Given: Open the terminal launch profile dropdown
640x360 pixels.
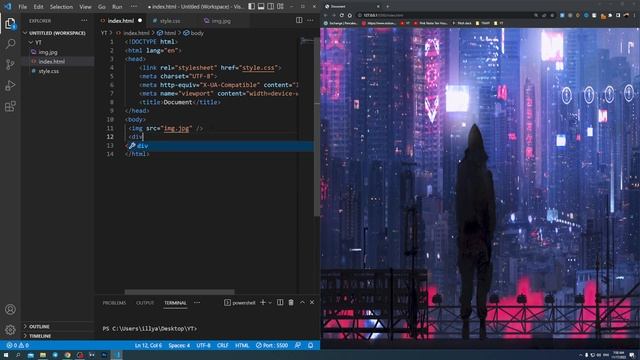Looking at the screenshot, I should (x=270, y=303).
